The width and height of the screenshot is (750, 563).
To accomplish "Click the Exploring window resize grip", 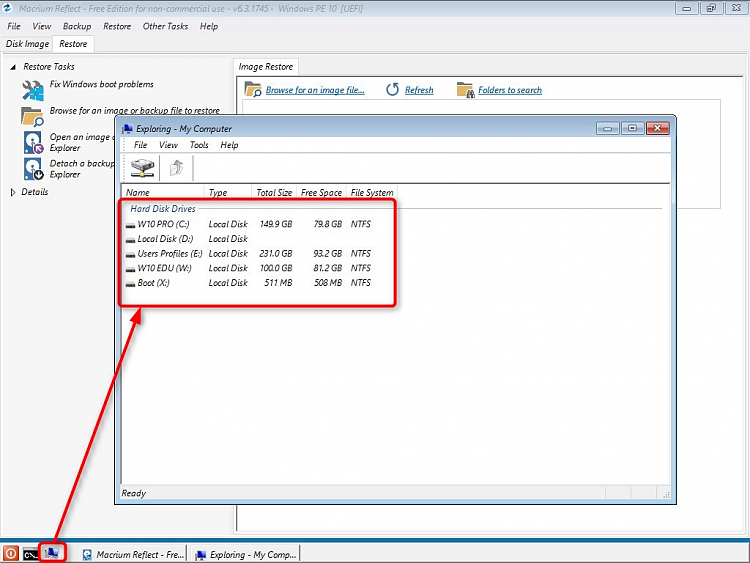I will pyautogui.click(x=667, y=495).
